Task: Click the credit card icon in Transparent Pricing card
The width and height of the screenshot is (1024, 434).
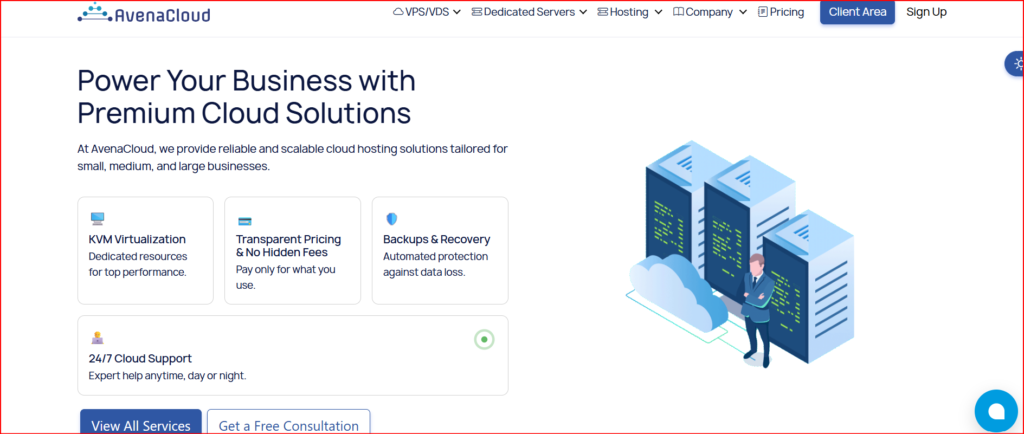Action: point(245,221)
